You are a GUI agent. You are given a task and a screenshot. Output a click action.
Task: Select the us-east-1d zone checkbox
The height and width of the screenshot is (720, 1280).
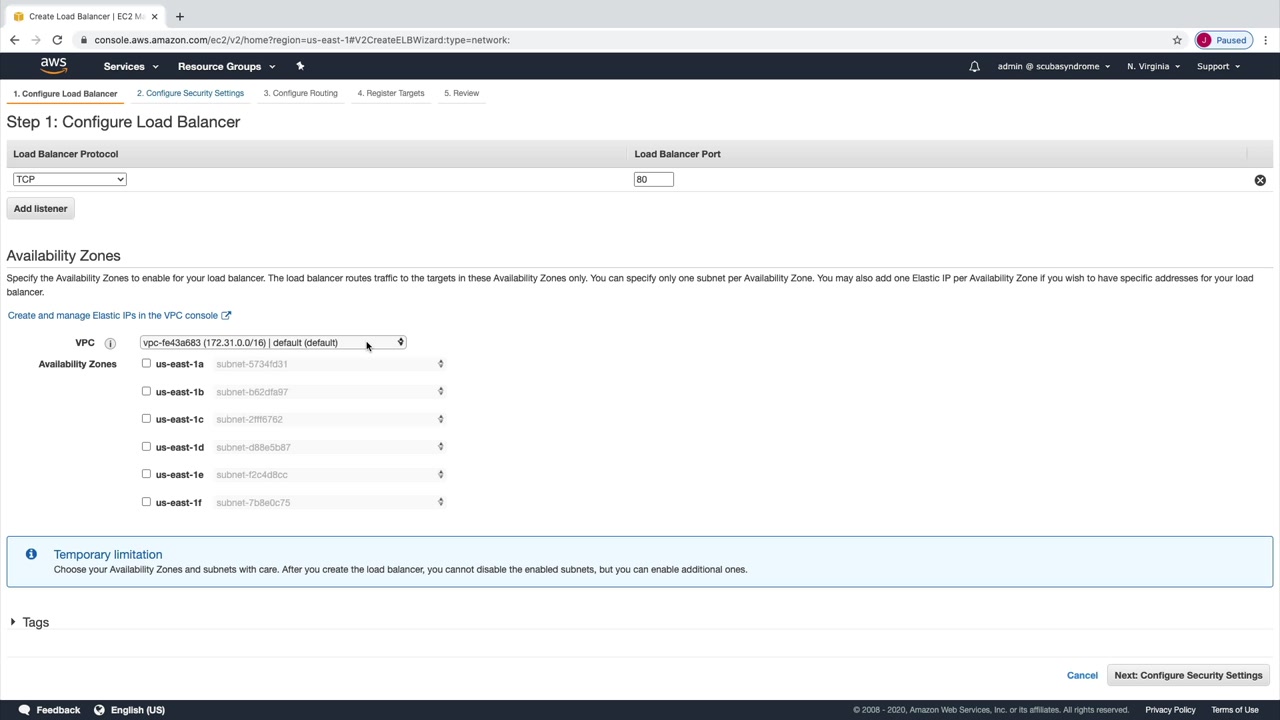pyautogui.click(x=146, y=447)
